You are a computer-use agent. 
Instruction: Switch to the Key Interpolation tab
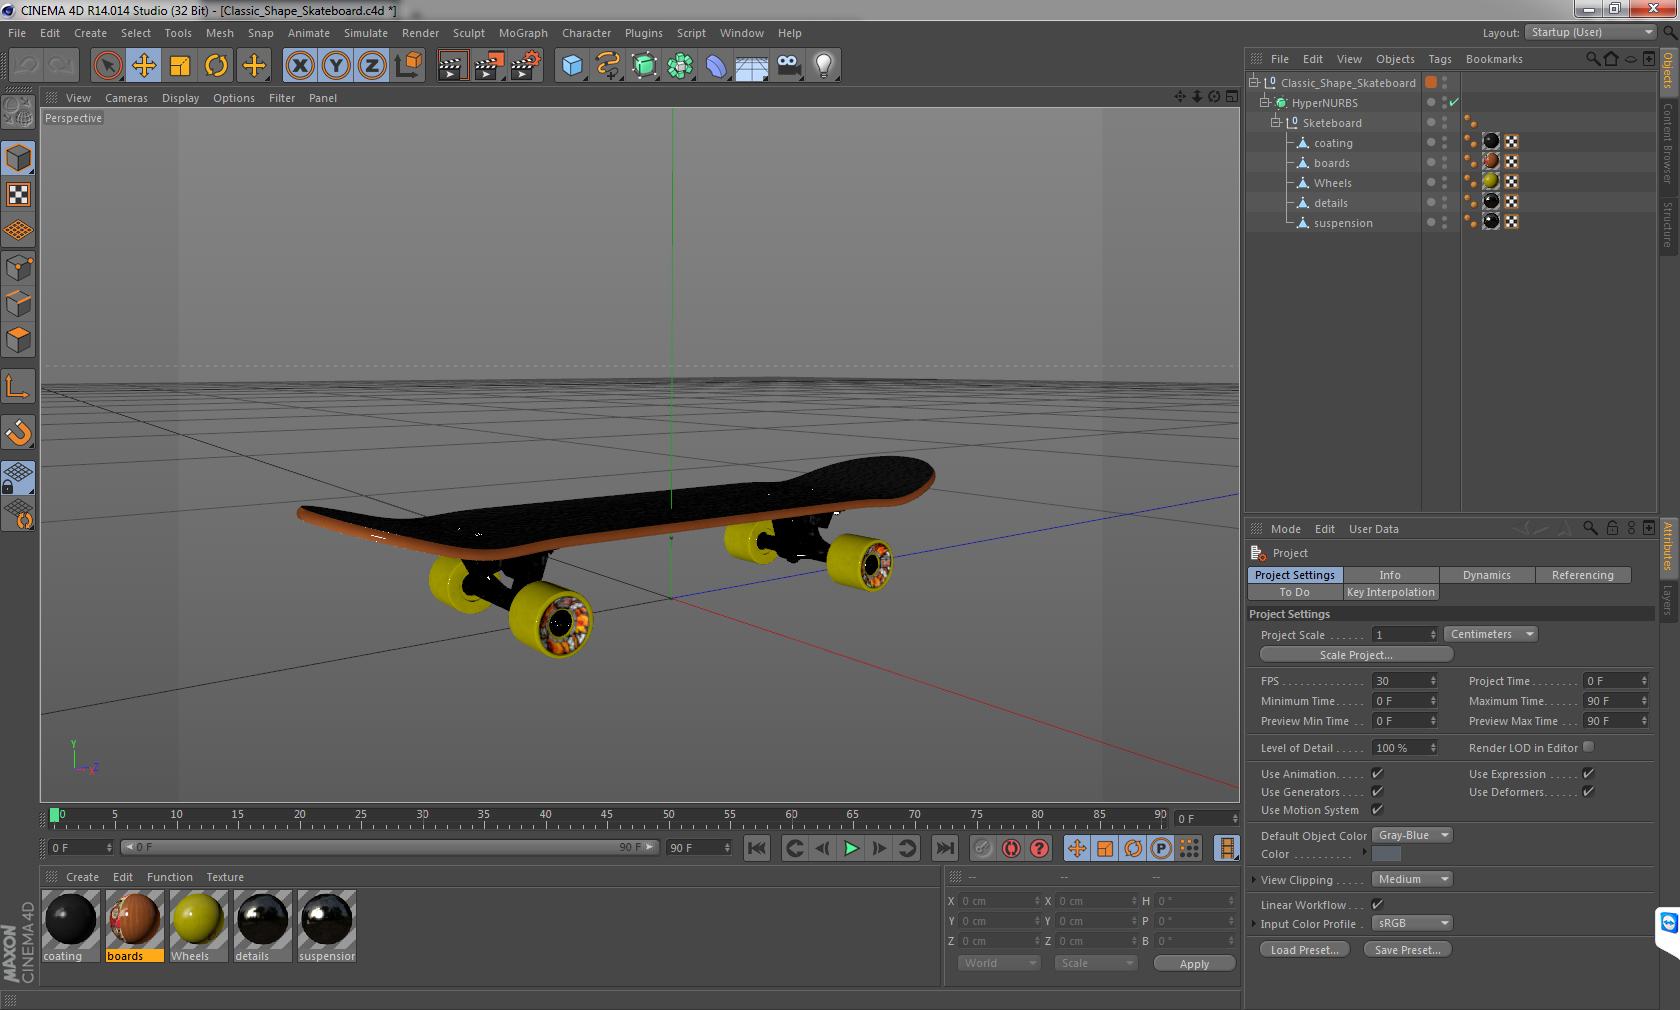point(1391,592)
